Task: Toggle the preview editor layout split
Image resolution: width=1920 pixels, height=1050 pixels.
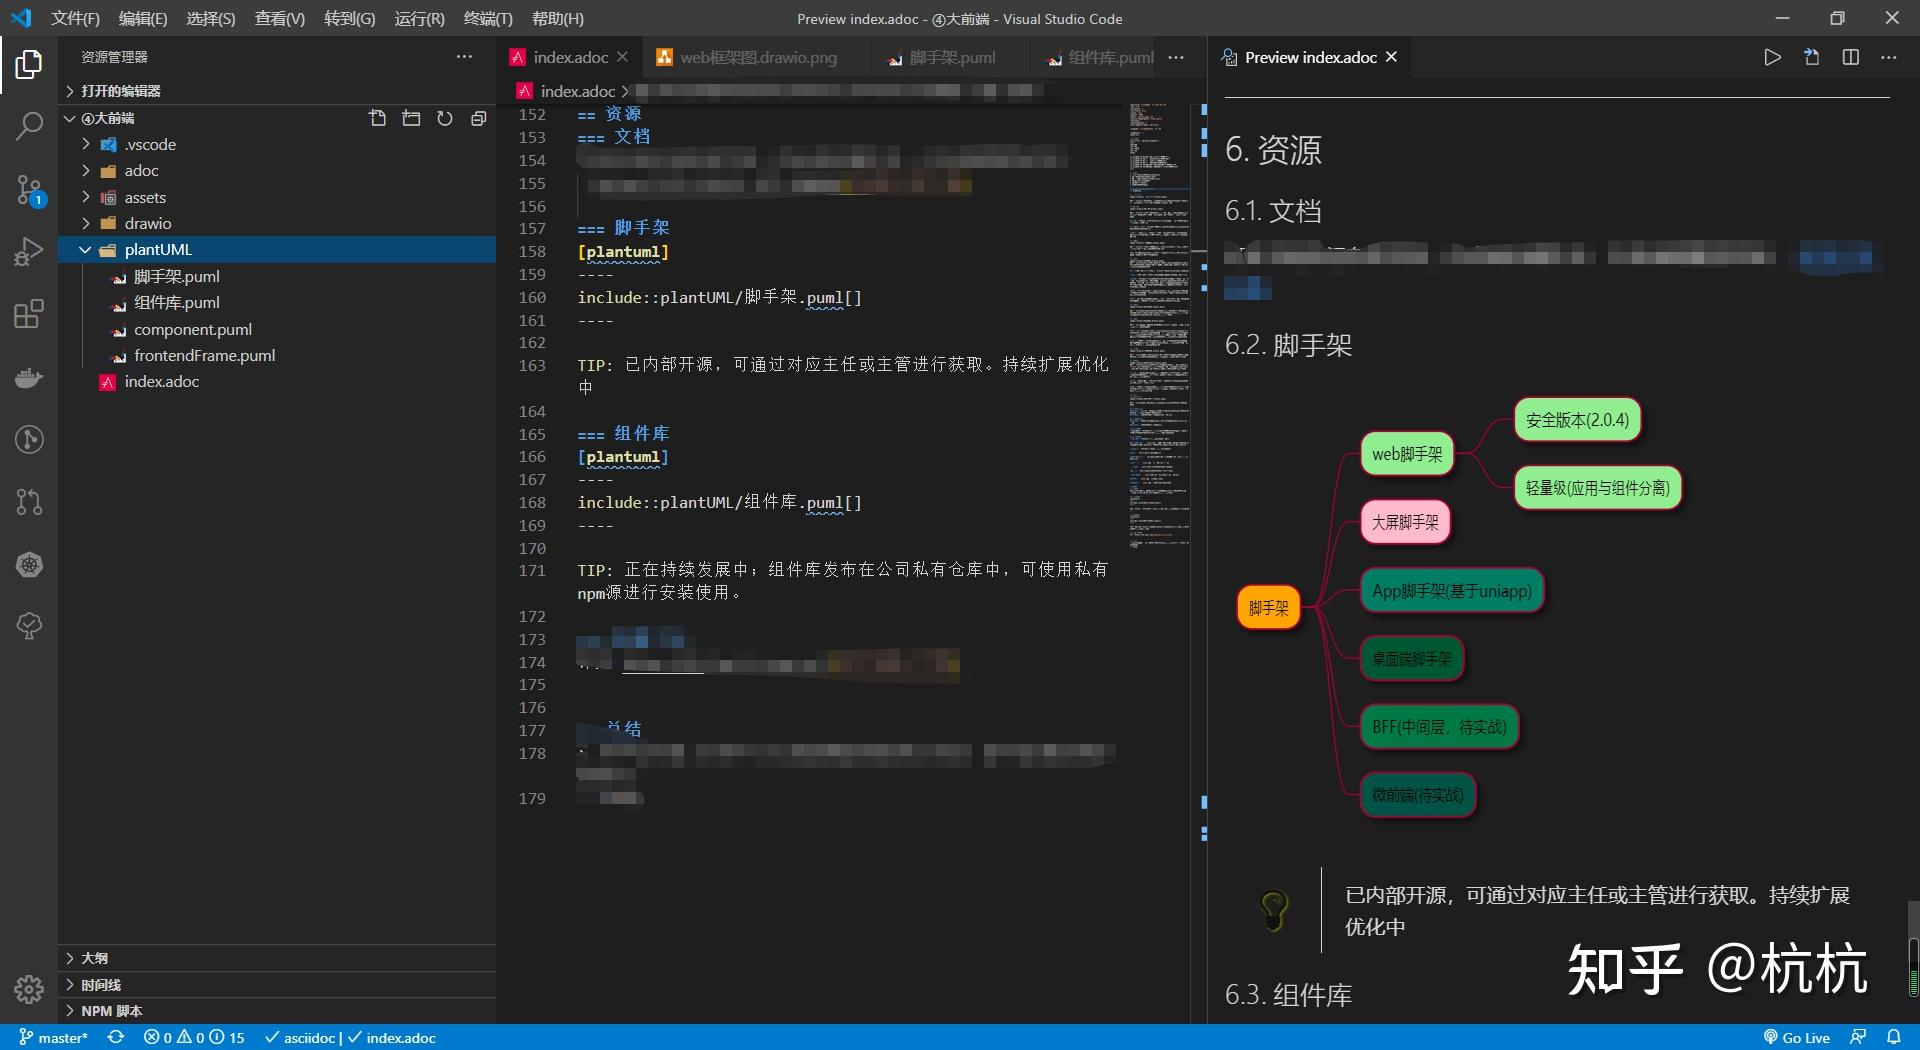Action: coord(1851,57)
